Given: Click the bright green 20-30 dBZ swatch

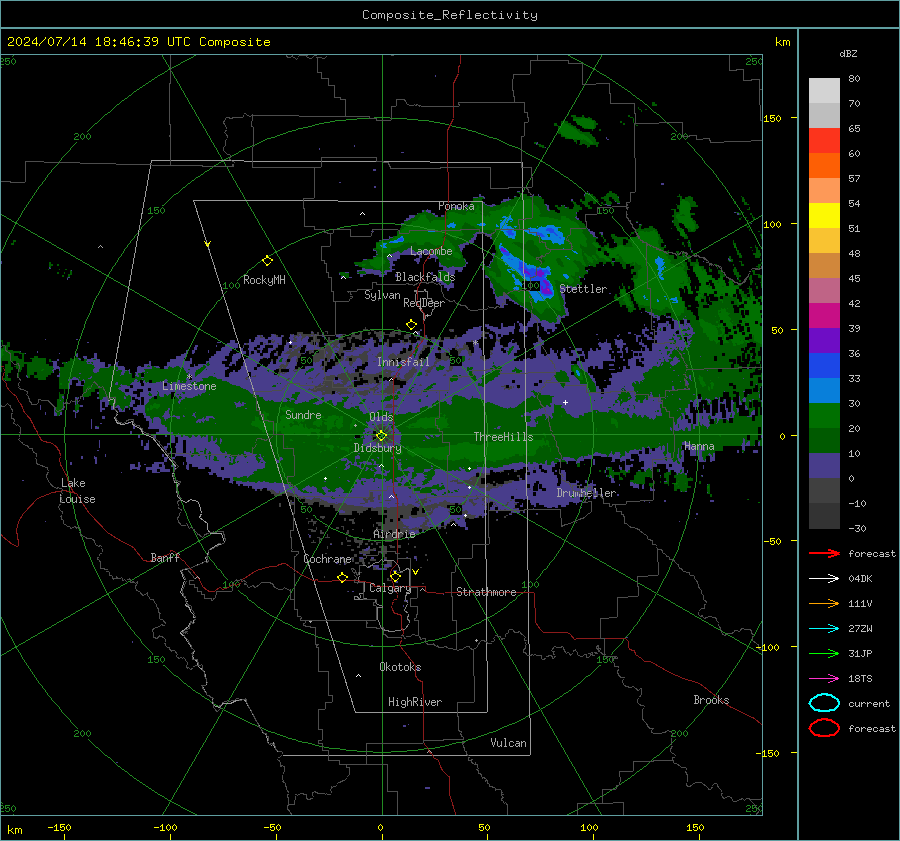Looking at the screenshot, I should [x=824, y=416].
